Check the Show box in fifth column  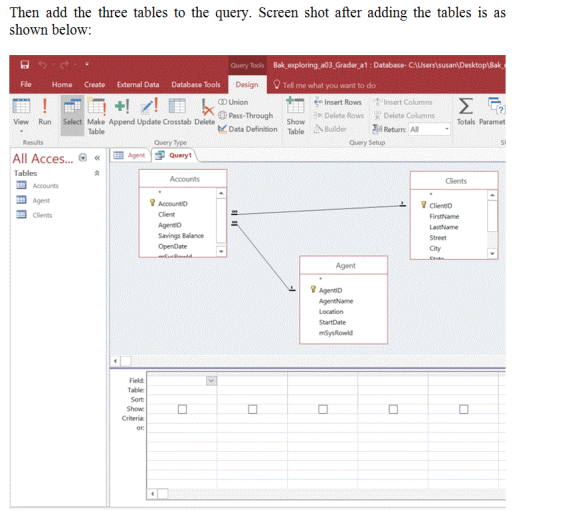(463, 409)
